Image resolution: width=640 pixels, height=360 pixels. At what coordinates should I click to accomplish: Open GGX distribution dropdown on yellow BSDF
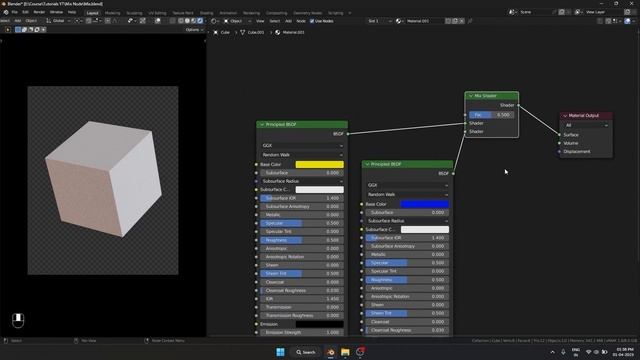tap(302, 146)
